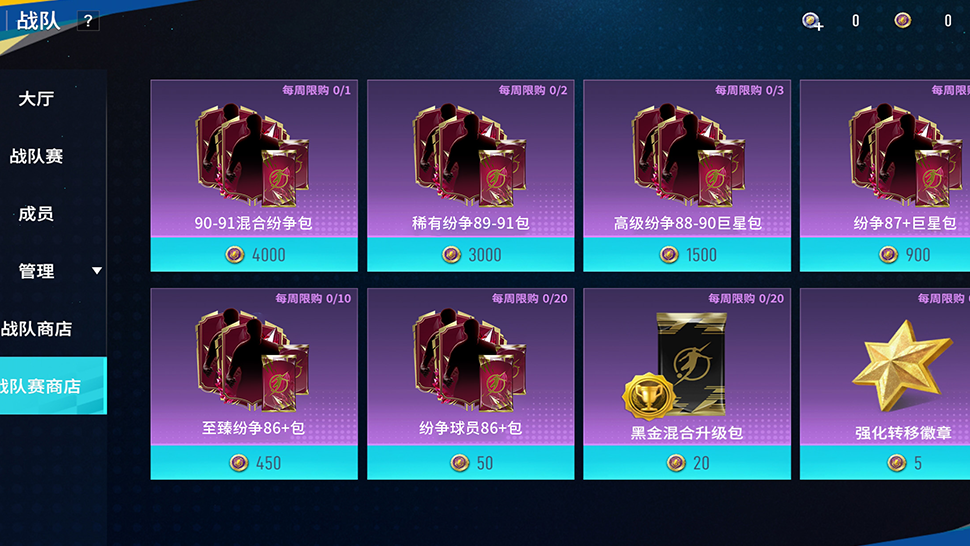
Task: Open the 大厅 sidebar tab
Action: (x=36, y=99)
